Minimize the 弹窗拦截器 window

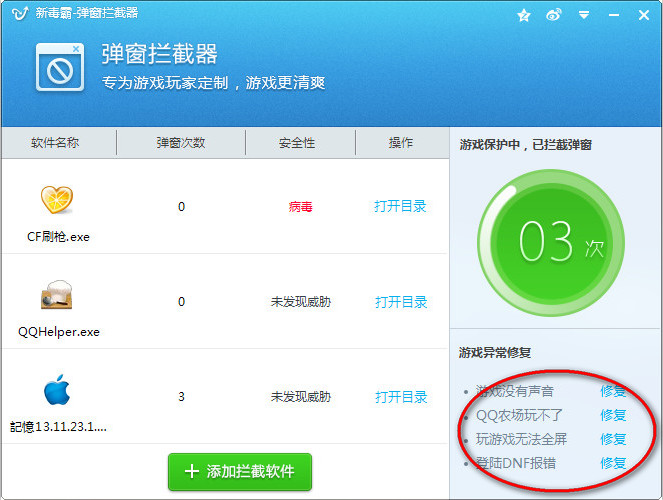(x=614, y=16)
